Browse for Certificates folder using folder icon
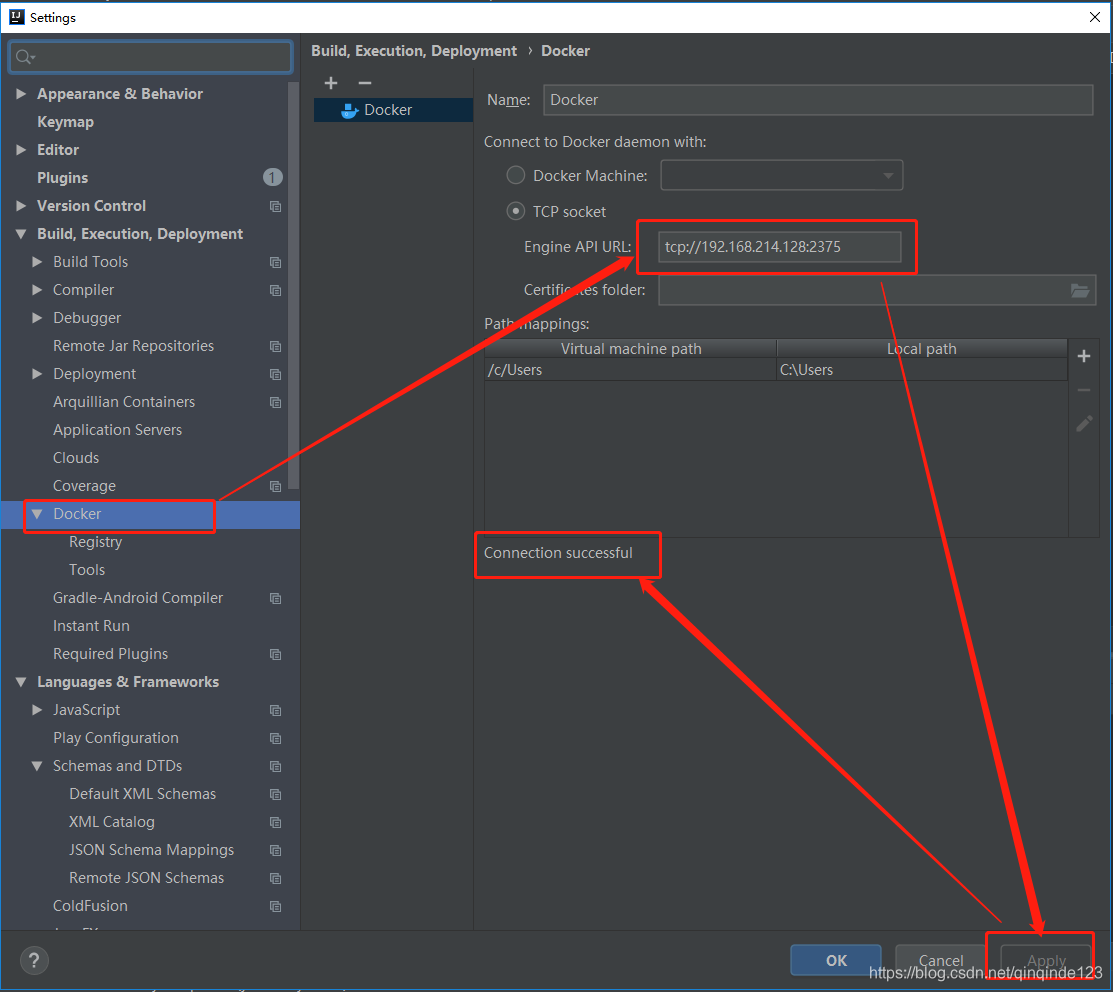The width and height of the screenshot is (1113, 992). [x=1080, y=290]
